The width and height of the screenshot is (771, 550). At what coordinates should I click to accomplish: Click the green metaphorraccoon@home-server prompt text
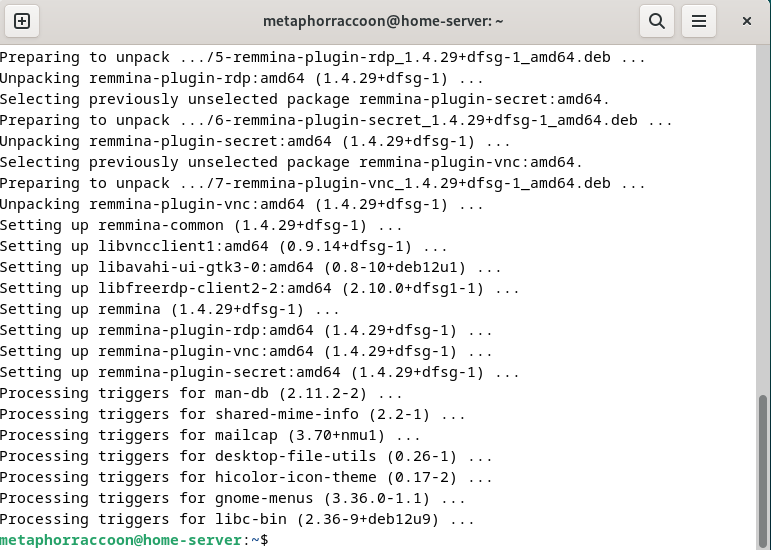coord(121,540)
